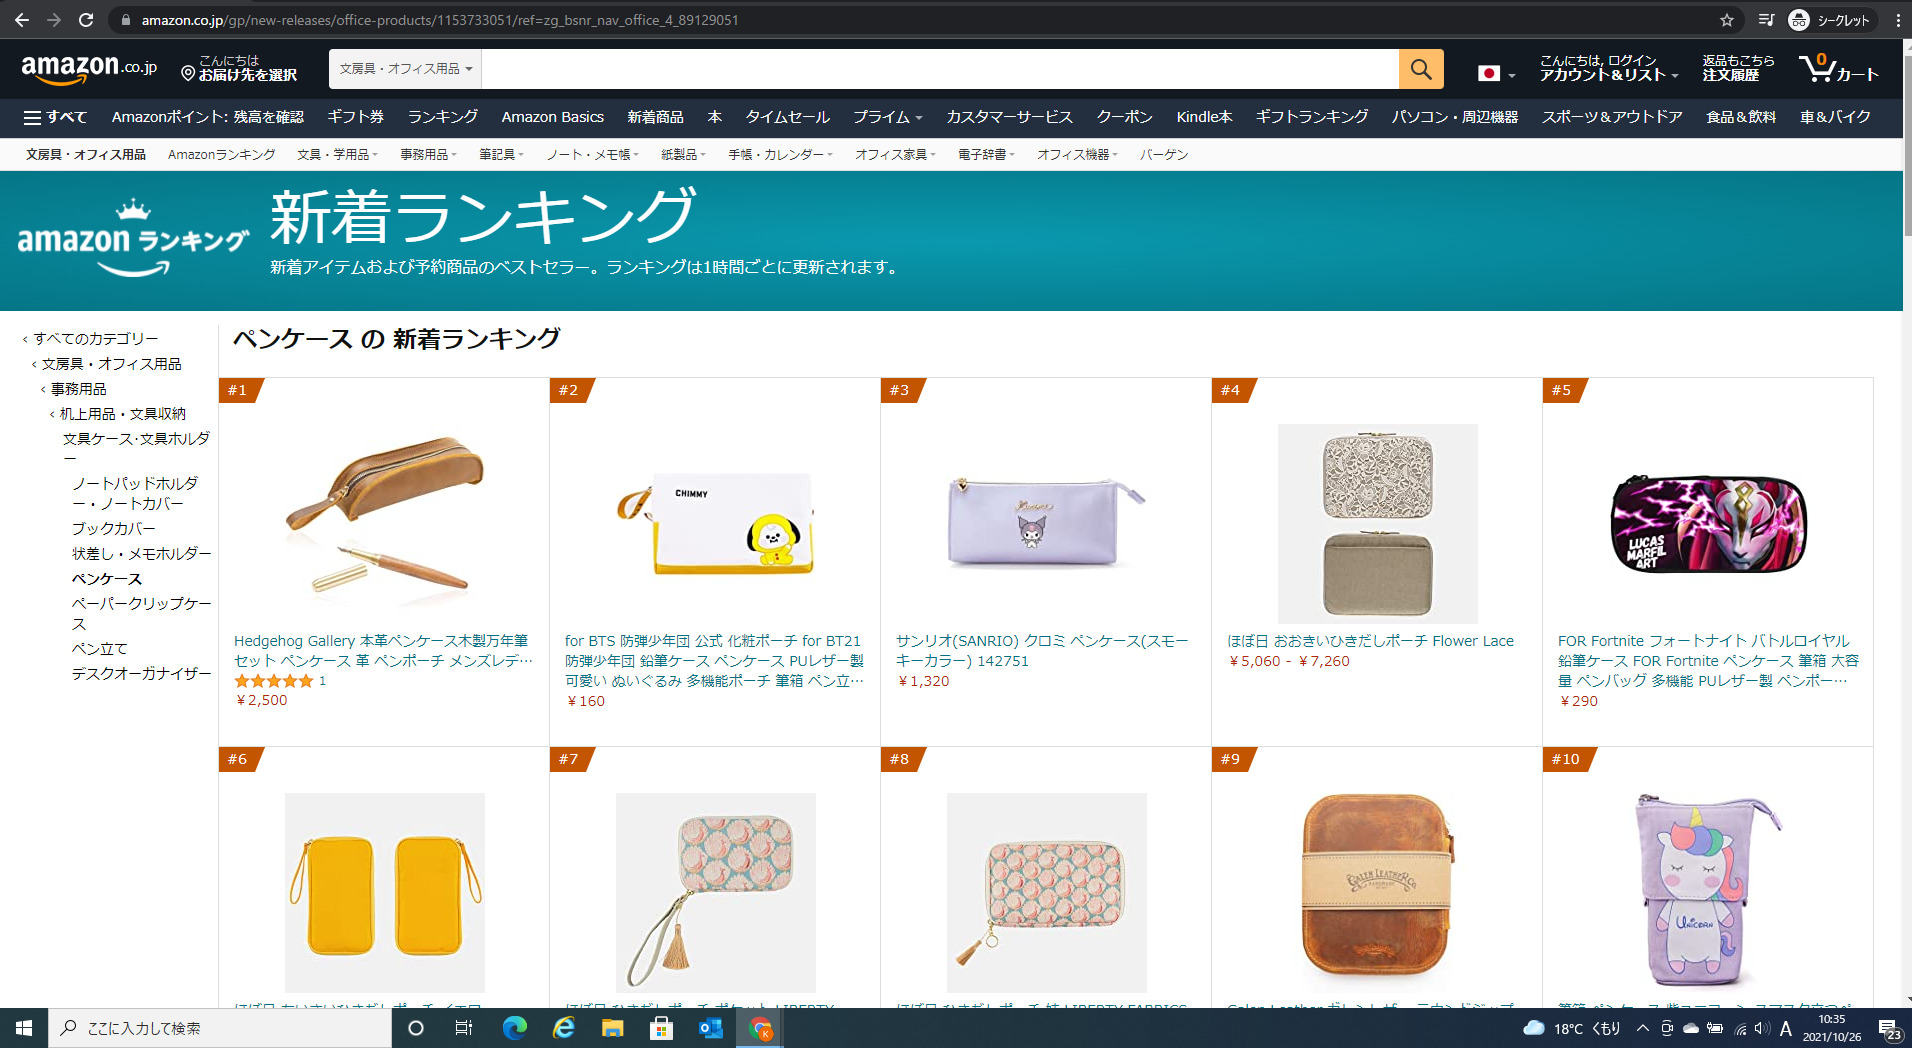Click the Chrome taskbar icon

[x=760, y=1028]
